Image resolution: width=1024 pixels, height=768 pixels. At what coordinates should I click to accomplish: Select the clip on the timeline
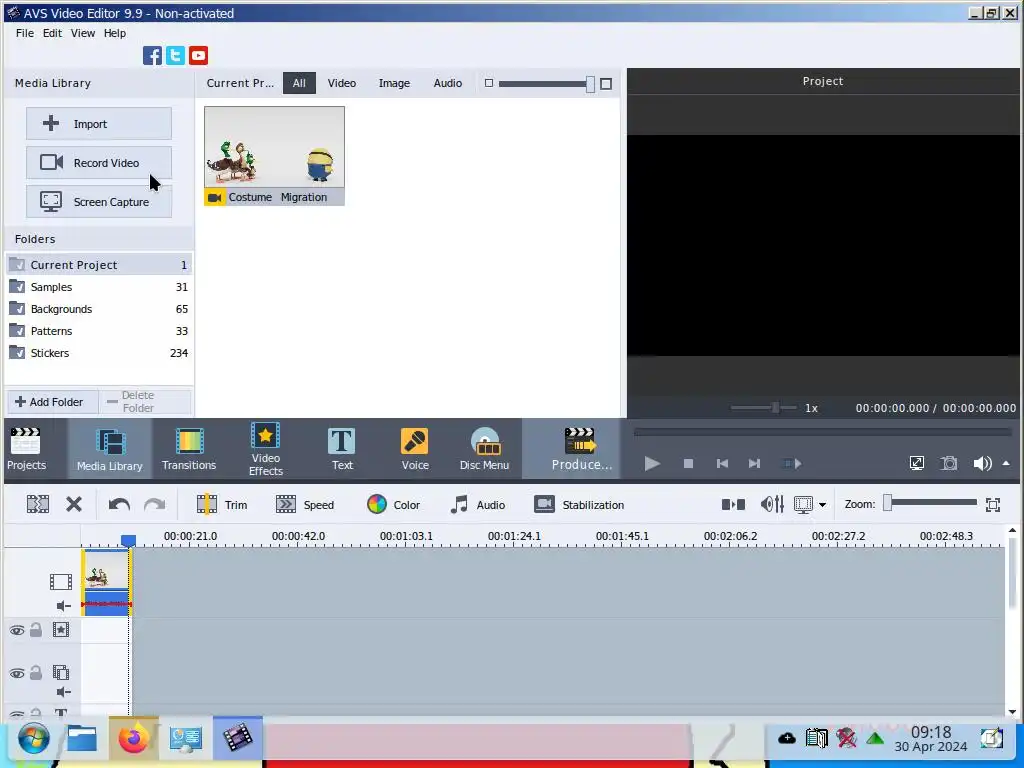click(106, 582)
